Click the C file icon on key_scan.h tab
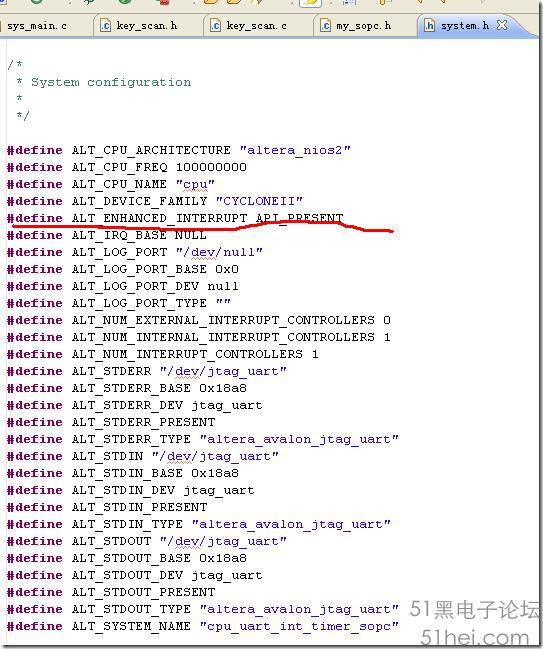The image size is (543, 649). [106, 26]
